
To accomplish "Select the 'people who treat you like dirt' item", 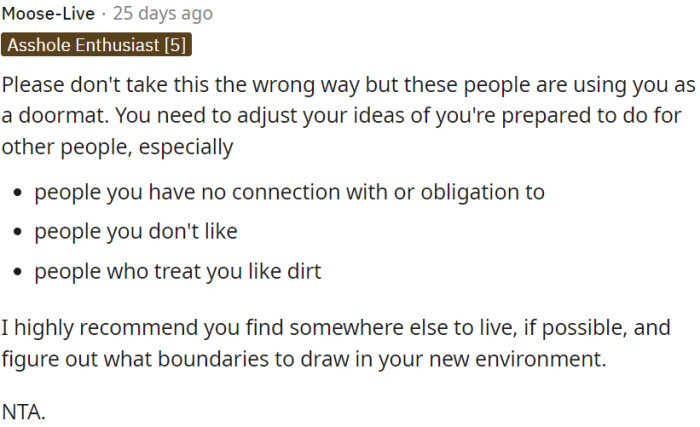I will [177, 272].
